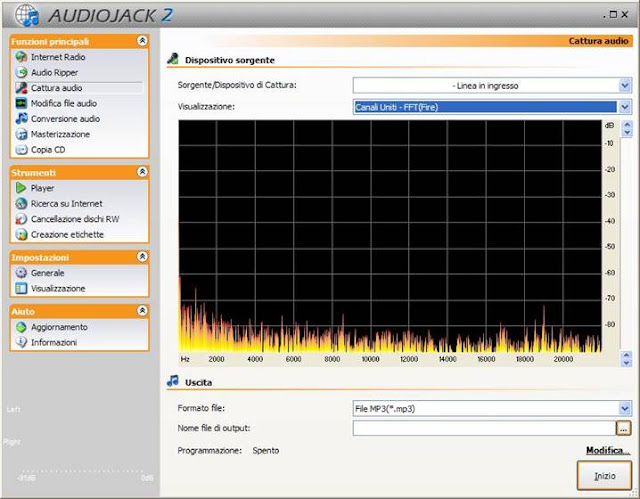Viewport: 640px width, 499px height.
Task: Click the AudioJack globe logo icon
Action: [x=27, y=15]
